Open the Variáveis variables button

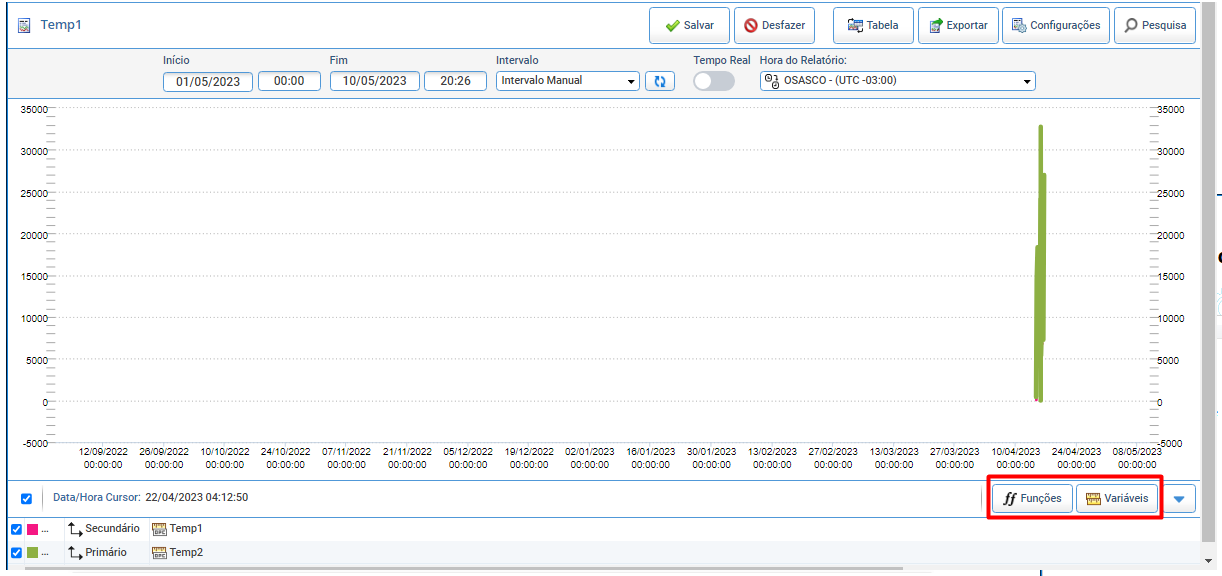1118,498
